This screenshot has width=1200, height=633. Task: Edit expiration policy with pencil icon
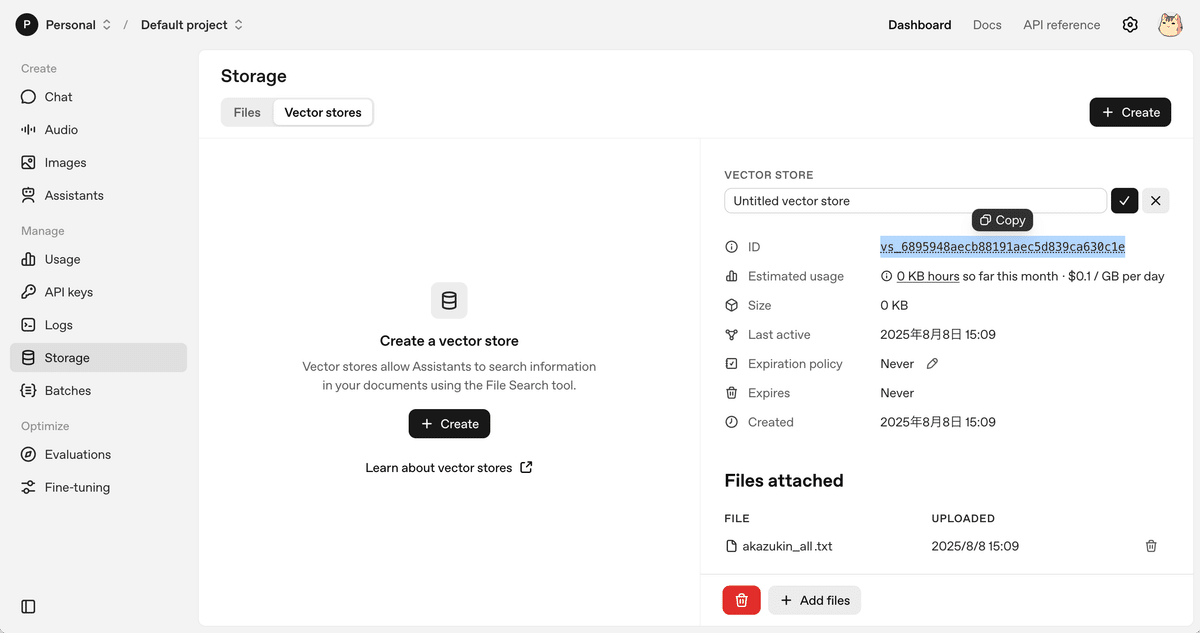pyautogui.click(x=932, y=364)
